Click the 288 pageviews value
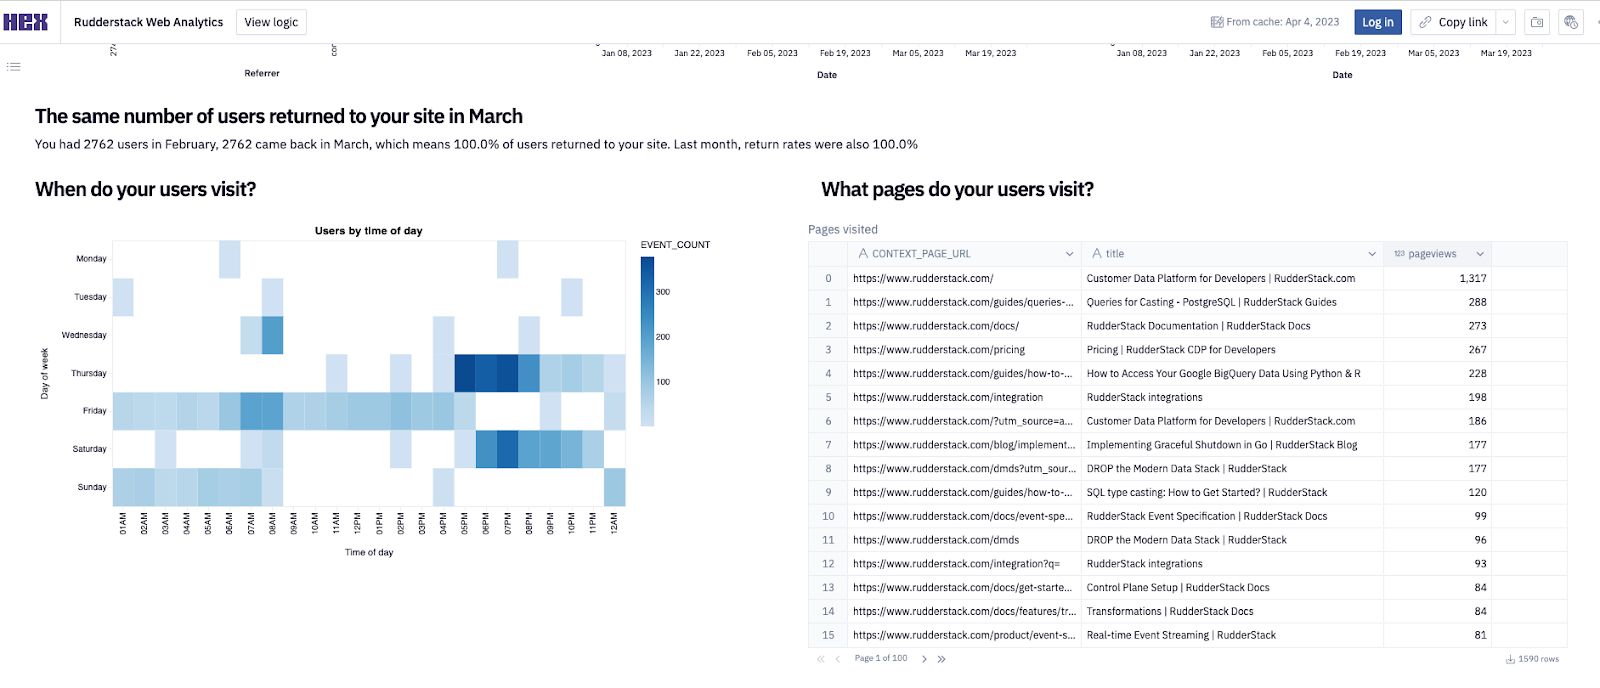This screenshot has width=1600, height=688. click(1477, 302)
